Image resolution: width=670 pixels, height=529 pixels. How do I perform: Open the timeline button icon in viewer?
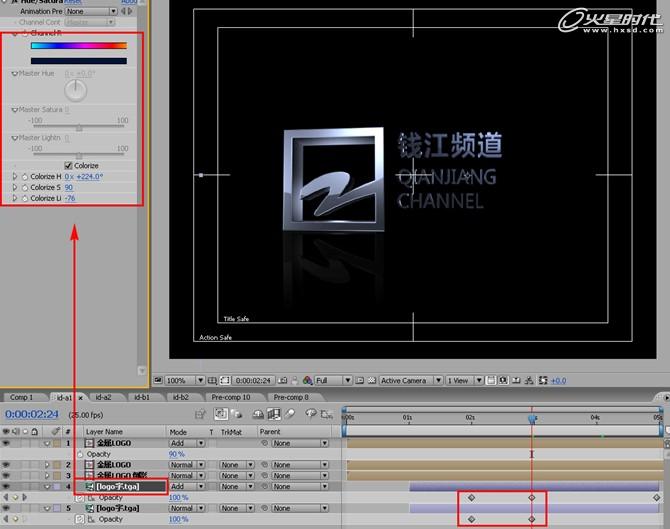516,380
